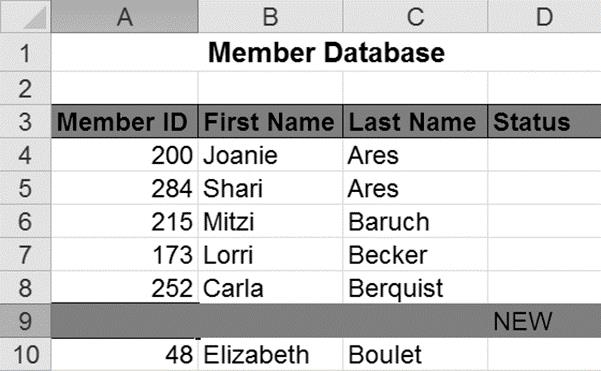This screenshot has width=601, height=371.
Task: Select the cell with member ID 173
Action: click(125, 254)
